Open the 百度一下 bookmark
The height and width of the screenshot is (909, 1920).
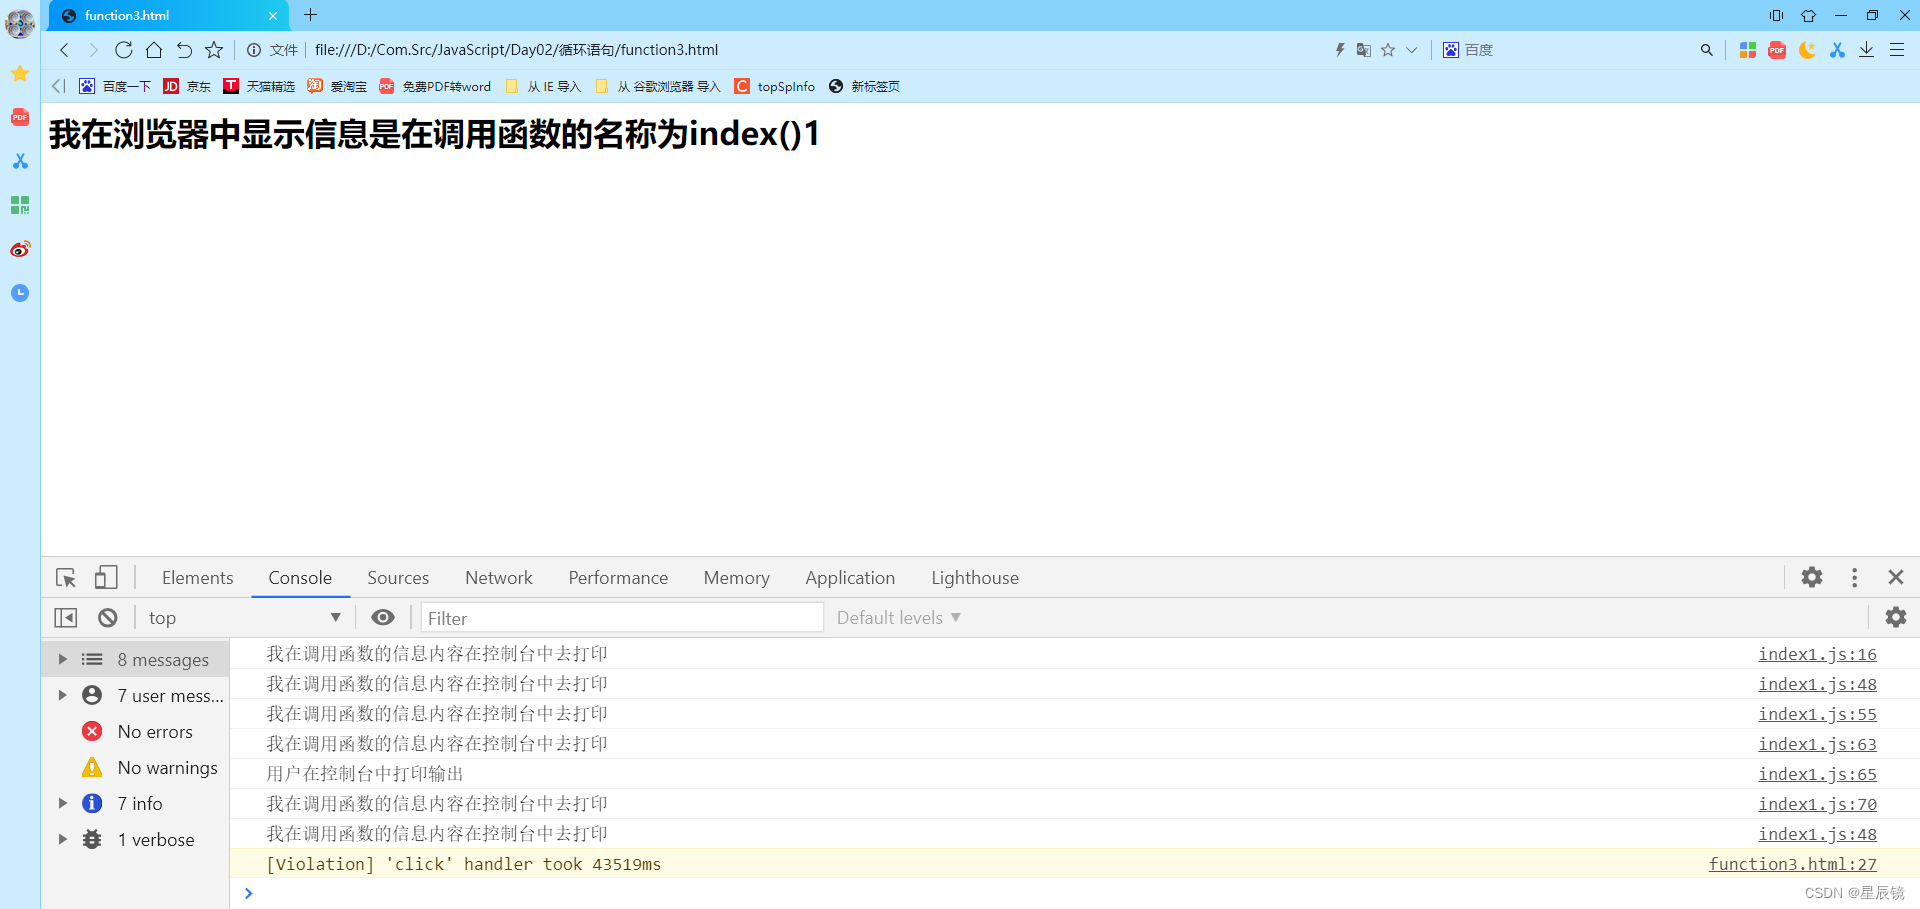(x=115, y=86)
